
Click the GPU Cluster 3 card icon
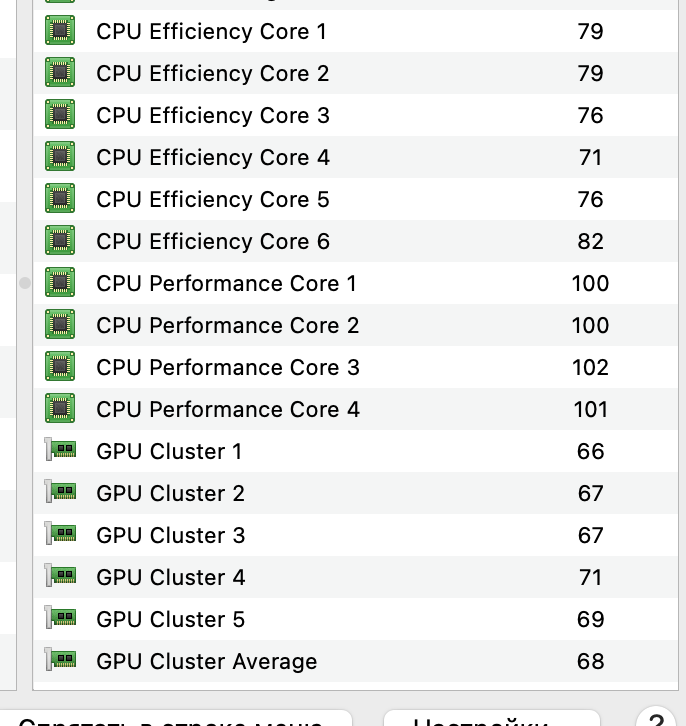coord(60,534)
